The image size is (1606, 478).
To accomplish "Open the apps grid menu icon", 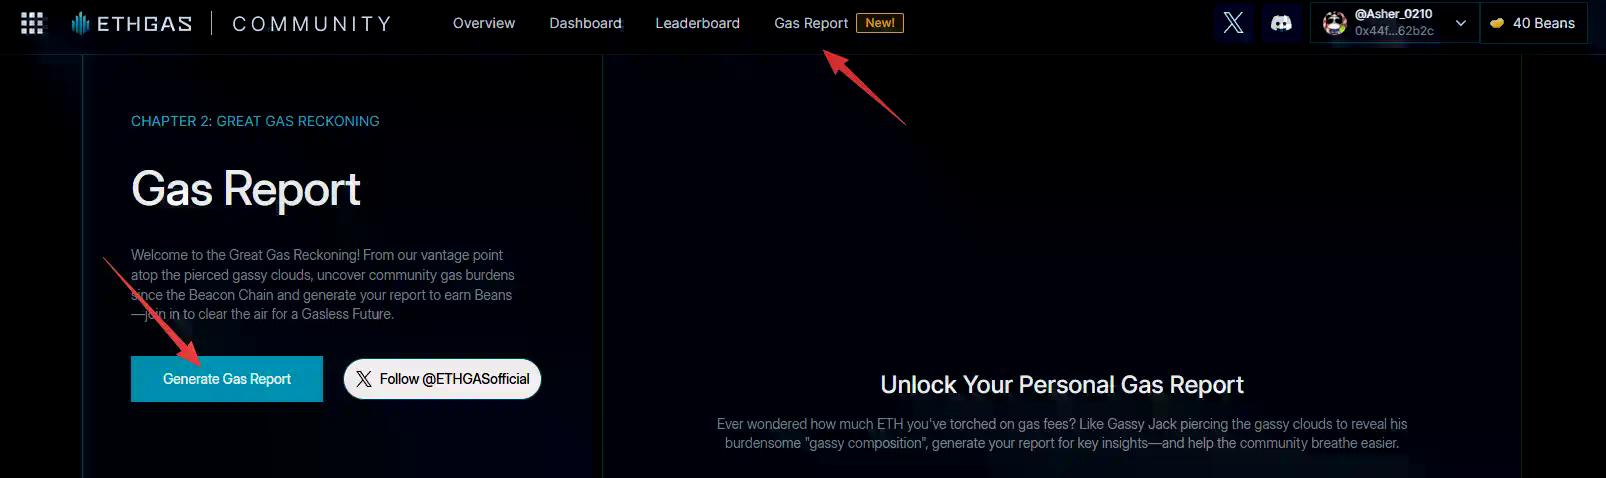I will (x=32, y=23).
